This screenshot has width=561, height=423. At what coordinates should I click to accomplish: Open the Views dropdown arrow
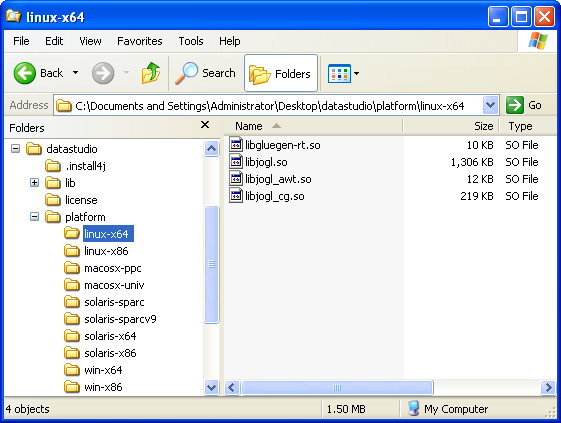coord(356,73)
